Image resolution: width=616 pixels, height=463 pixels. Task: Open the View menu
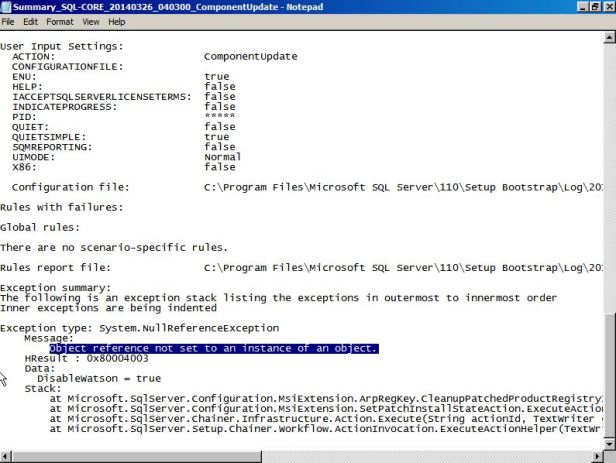click(x=91, y=22)
